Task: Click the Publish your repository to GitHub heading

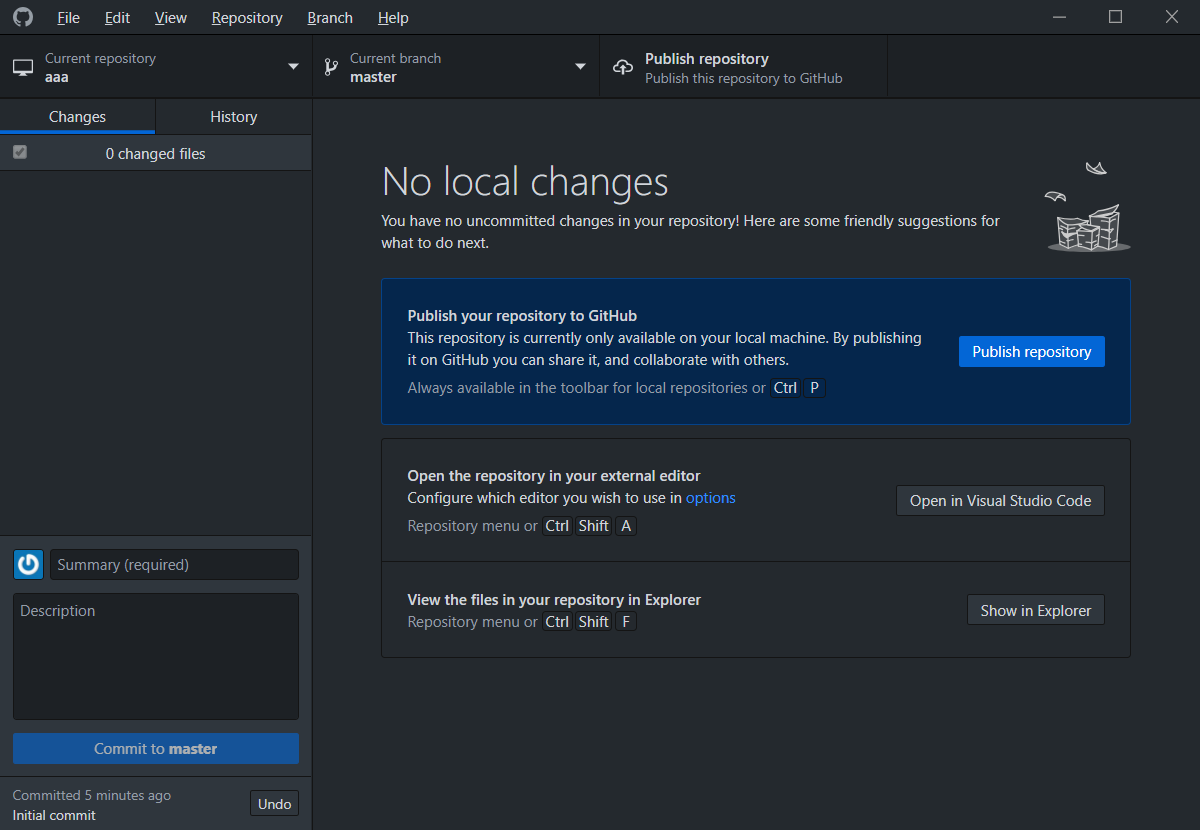Action: pos(522,316)
